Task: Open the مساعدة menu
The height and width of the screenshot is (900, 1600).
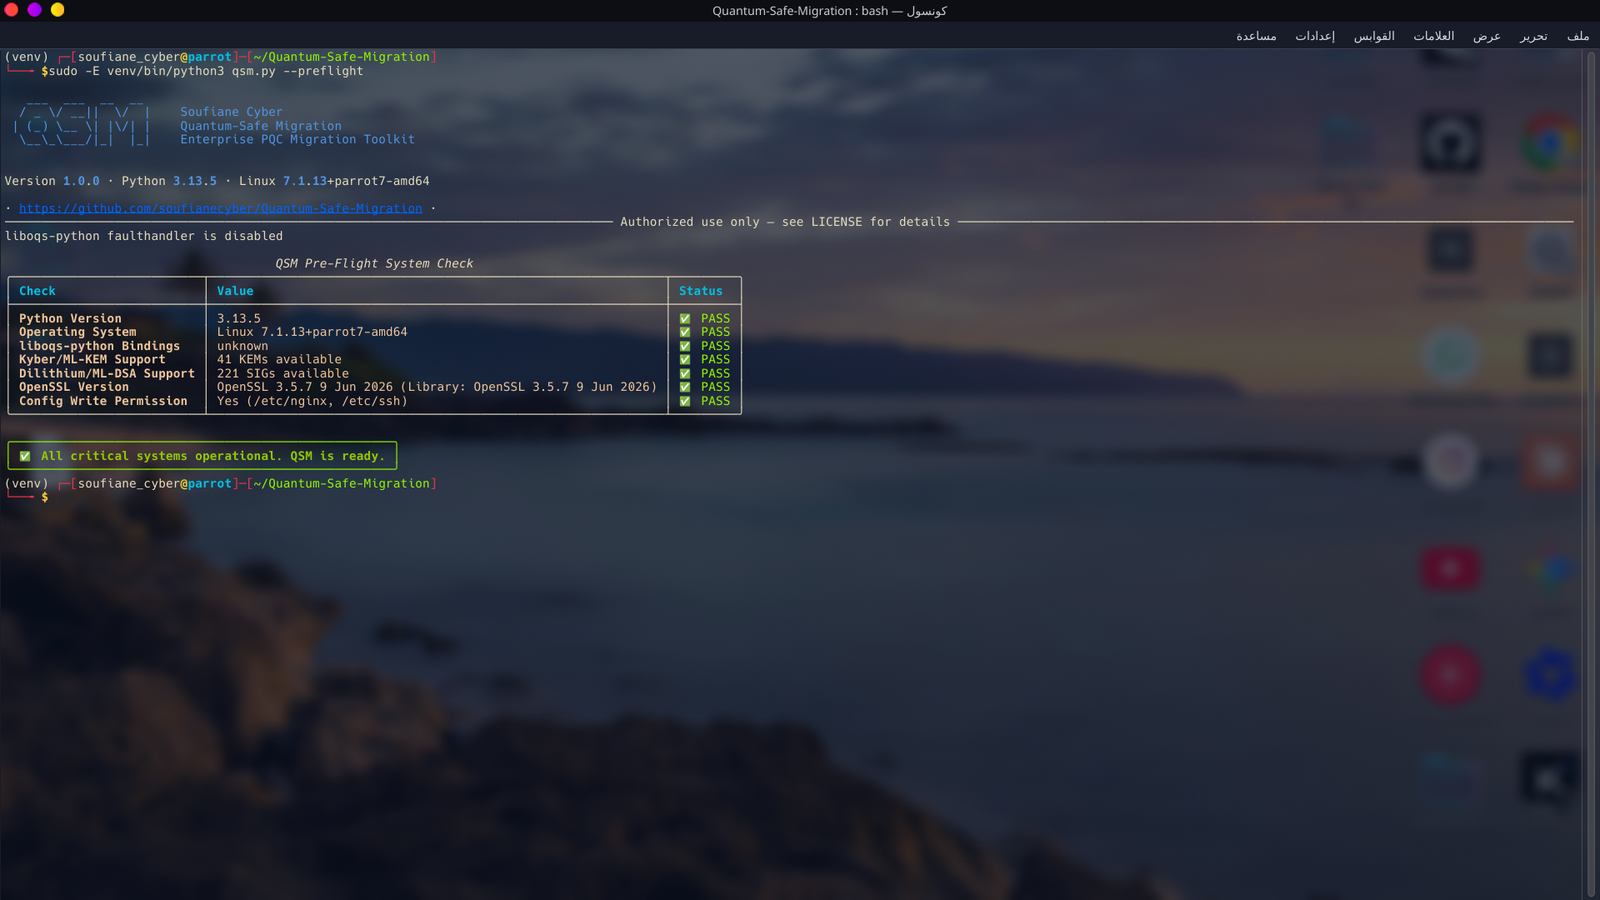Action: tap(1256, 36)
